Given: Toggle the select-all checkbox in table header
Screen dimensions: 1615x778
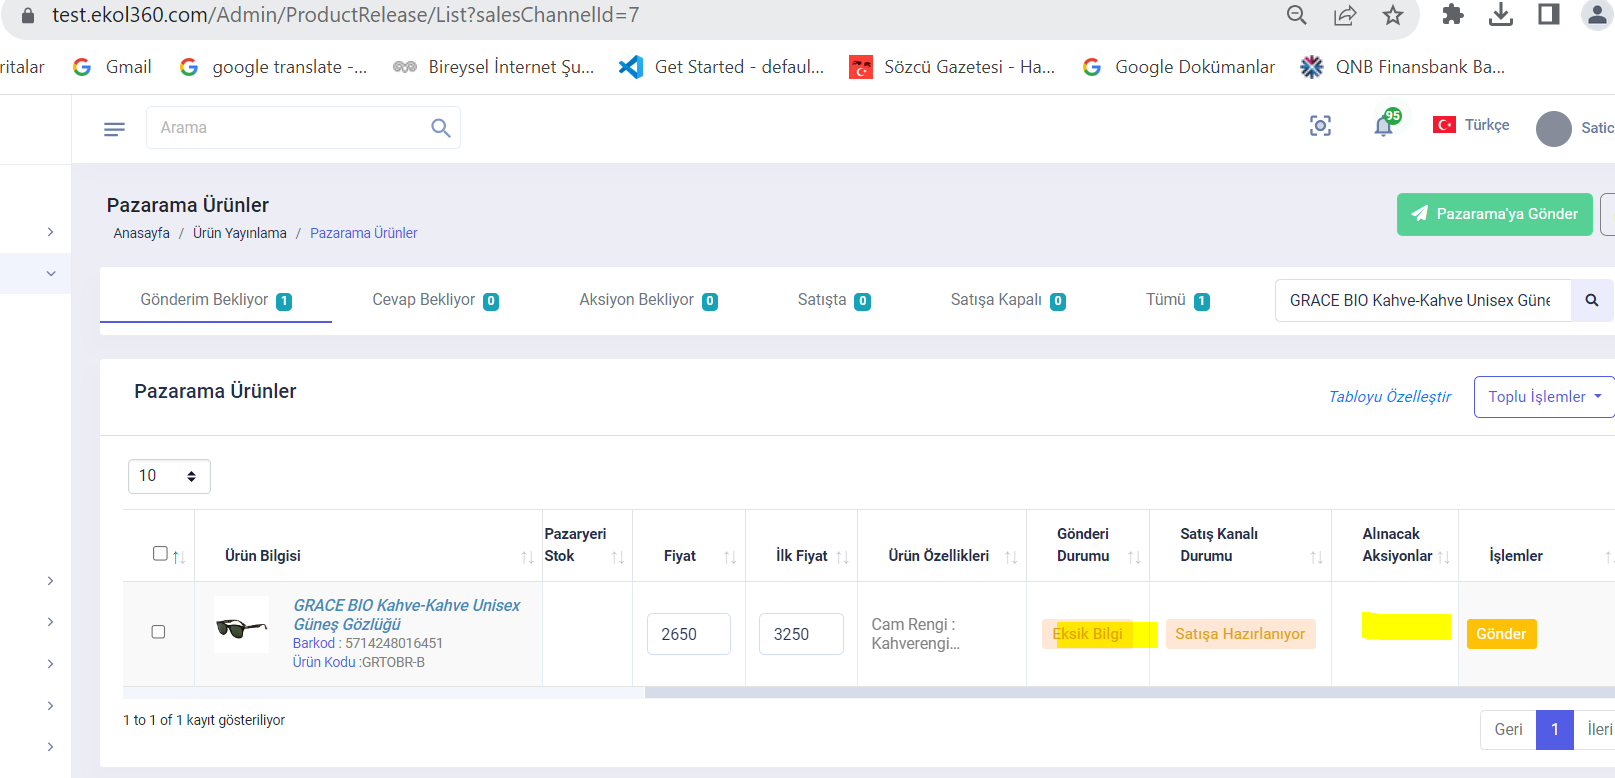Looking at the screenshot, I should tap(160, 553).
